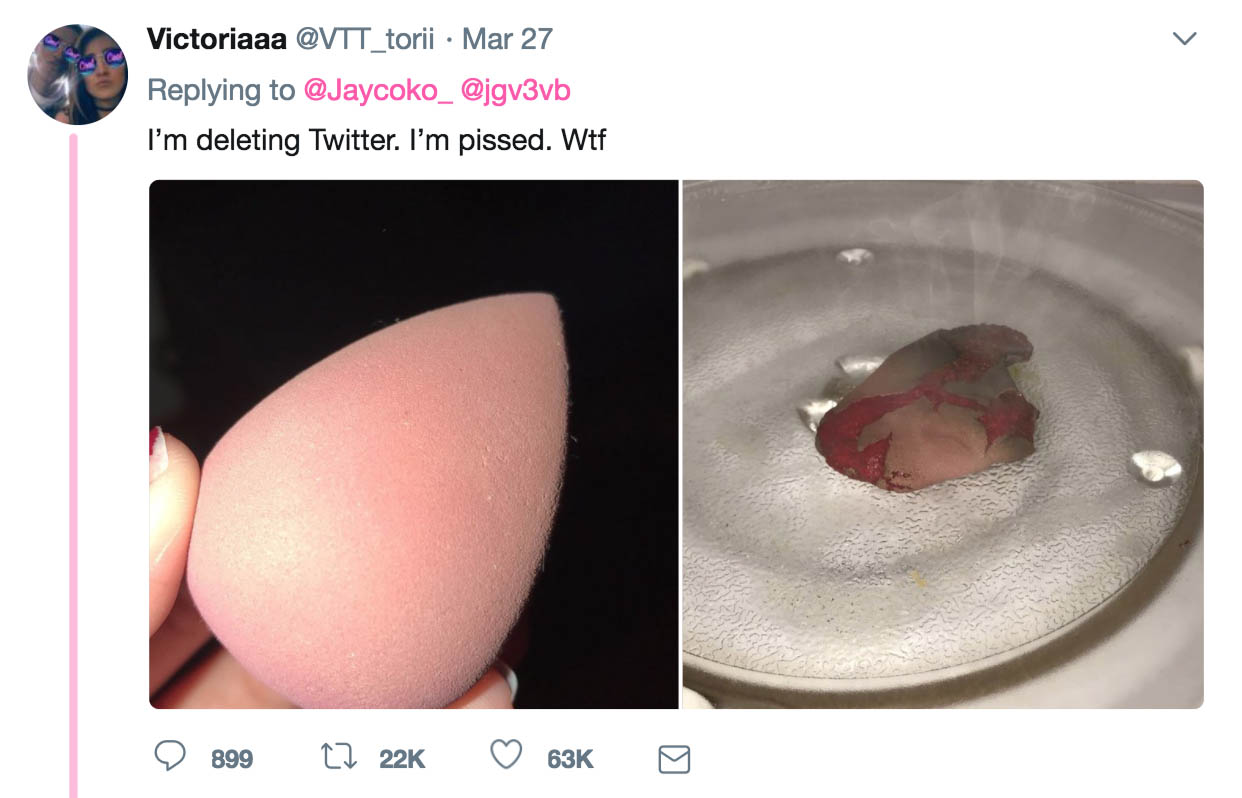Click the Victoriaaa display name
The height and width of the screenshot is (798, 1242).
[216, 39]
